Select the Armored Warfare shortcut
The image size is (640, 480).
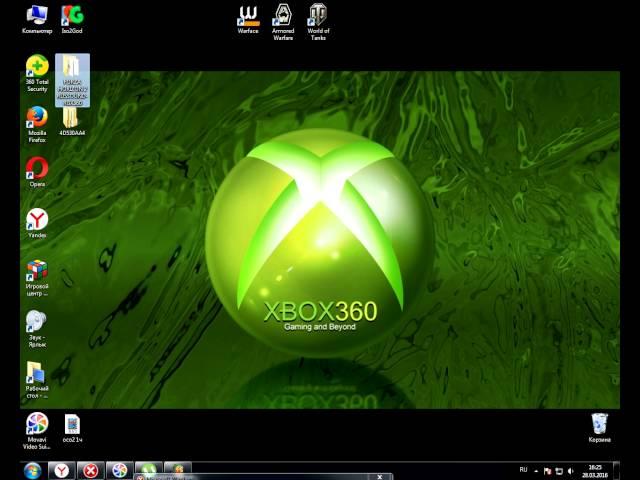[283, 22]
